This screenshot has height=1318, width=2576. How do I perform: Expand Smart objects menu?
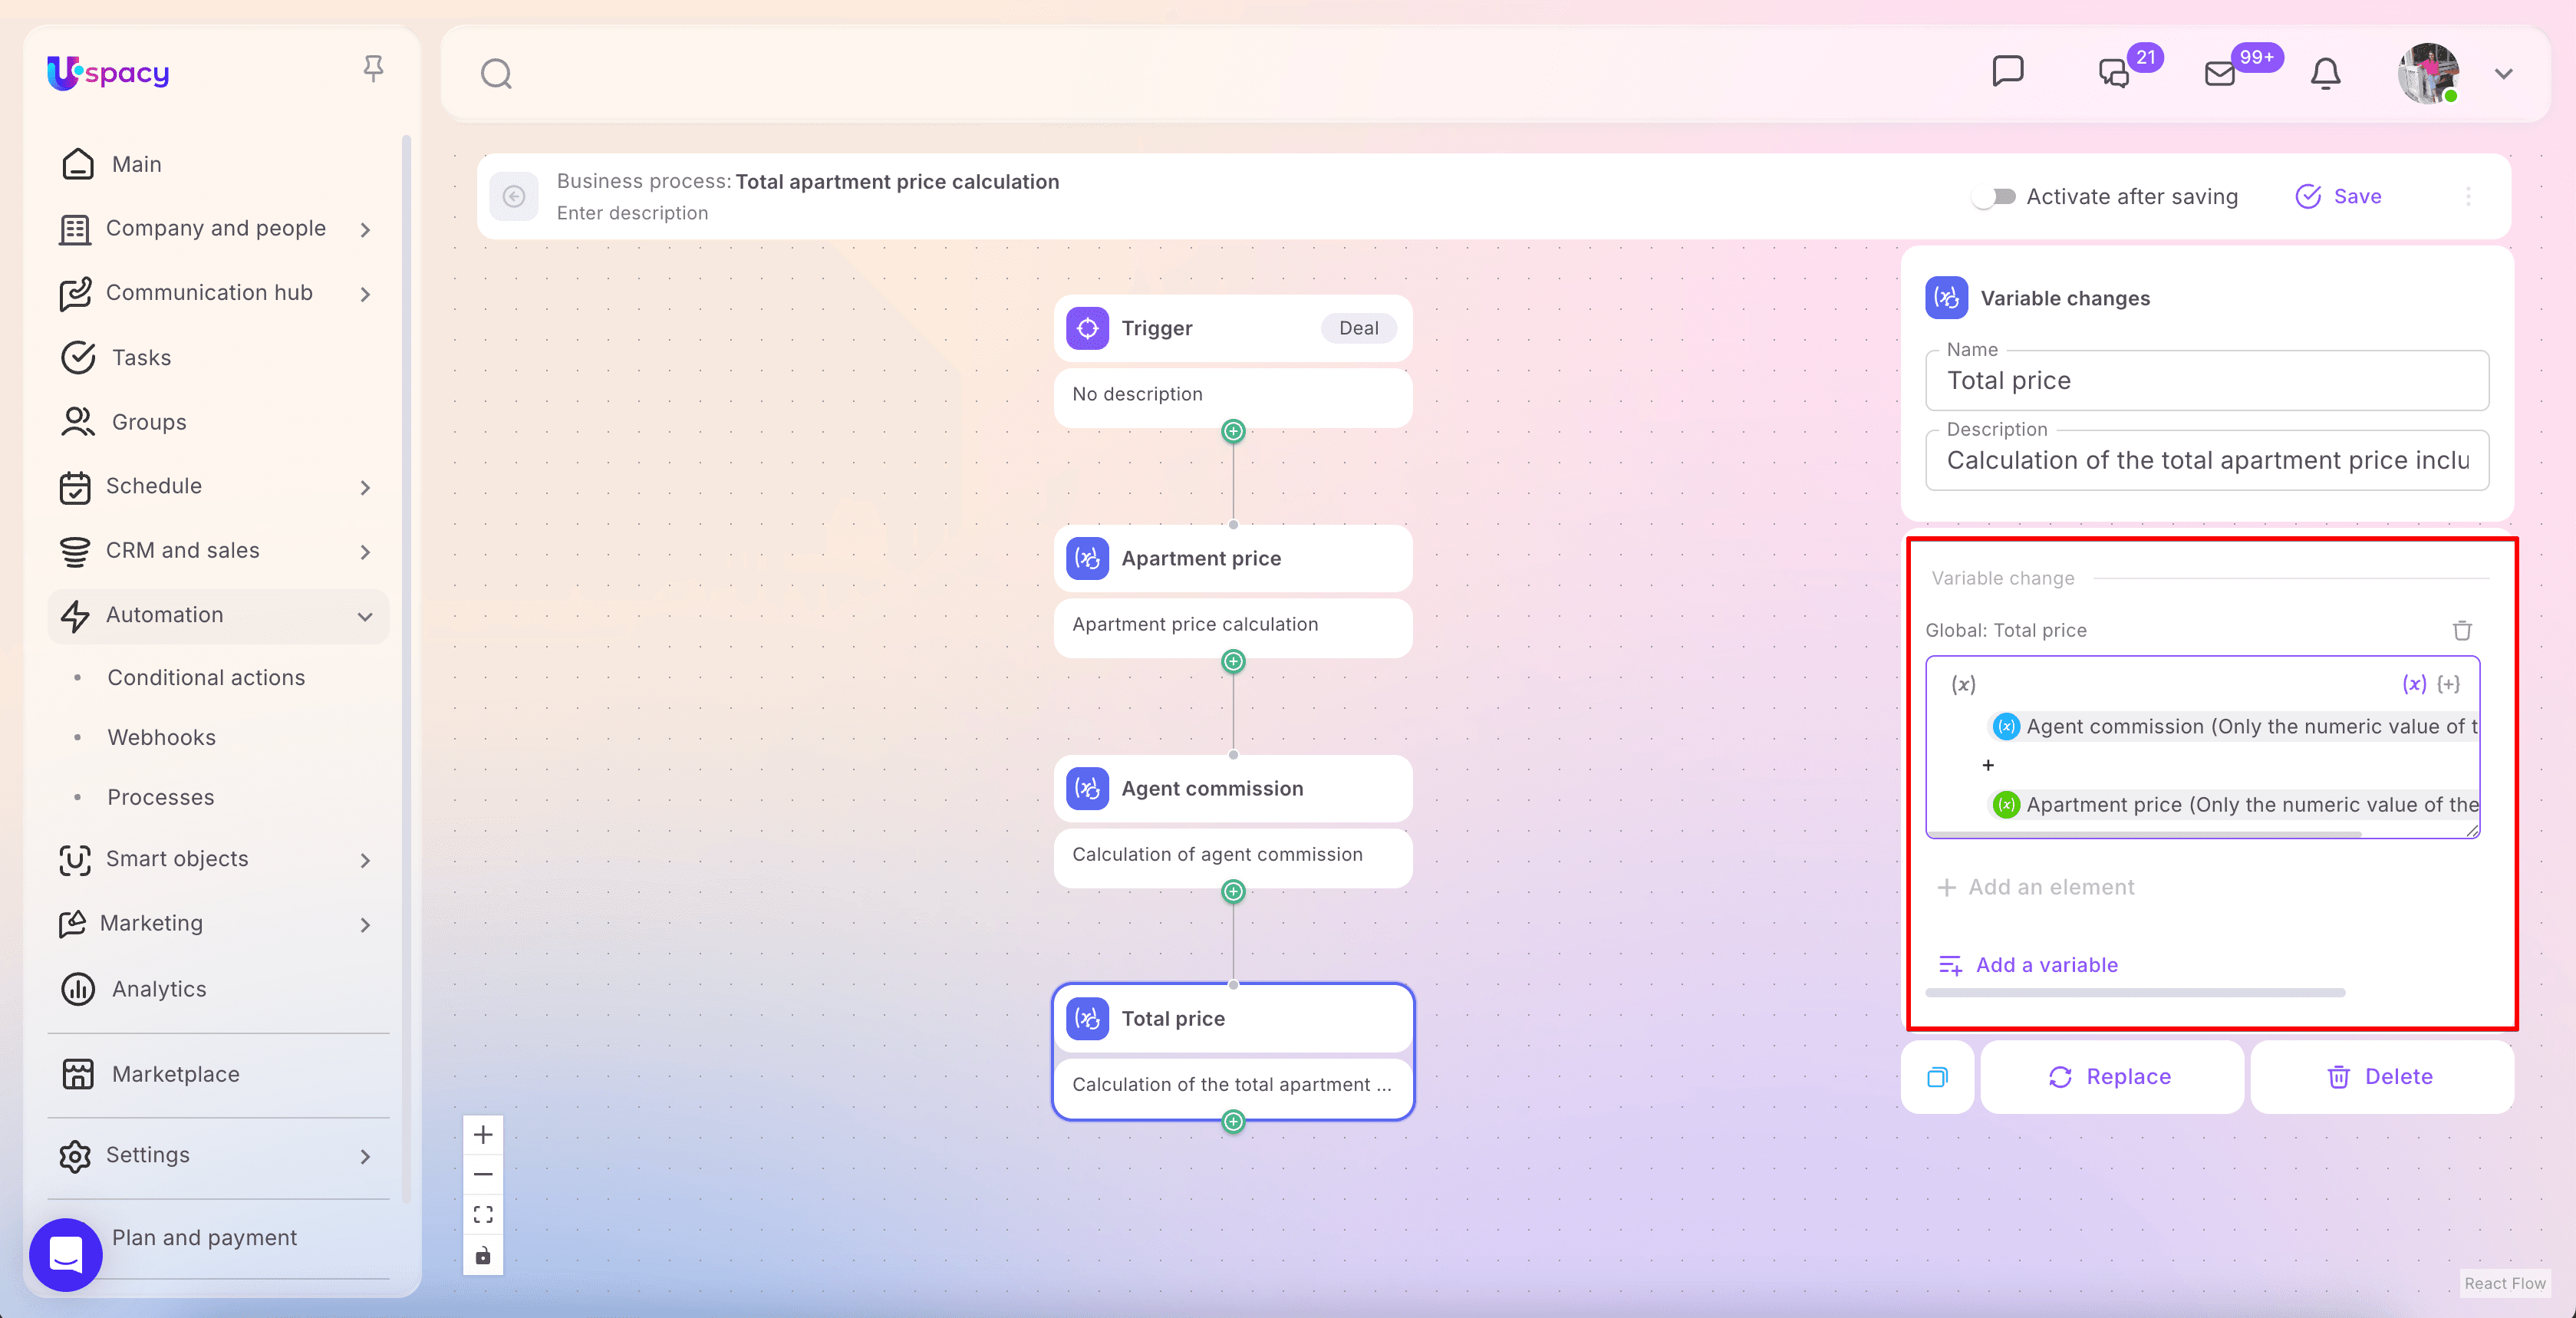coord(218,859)
